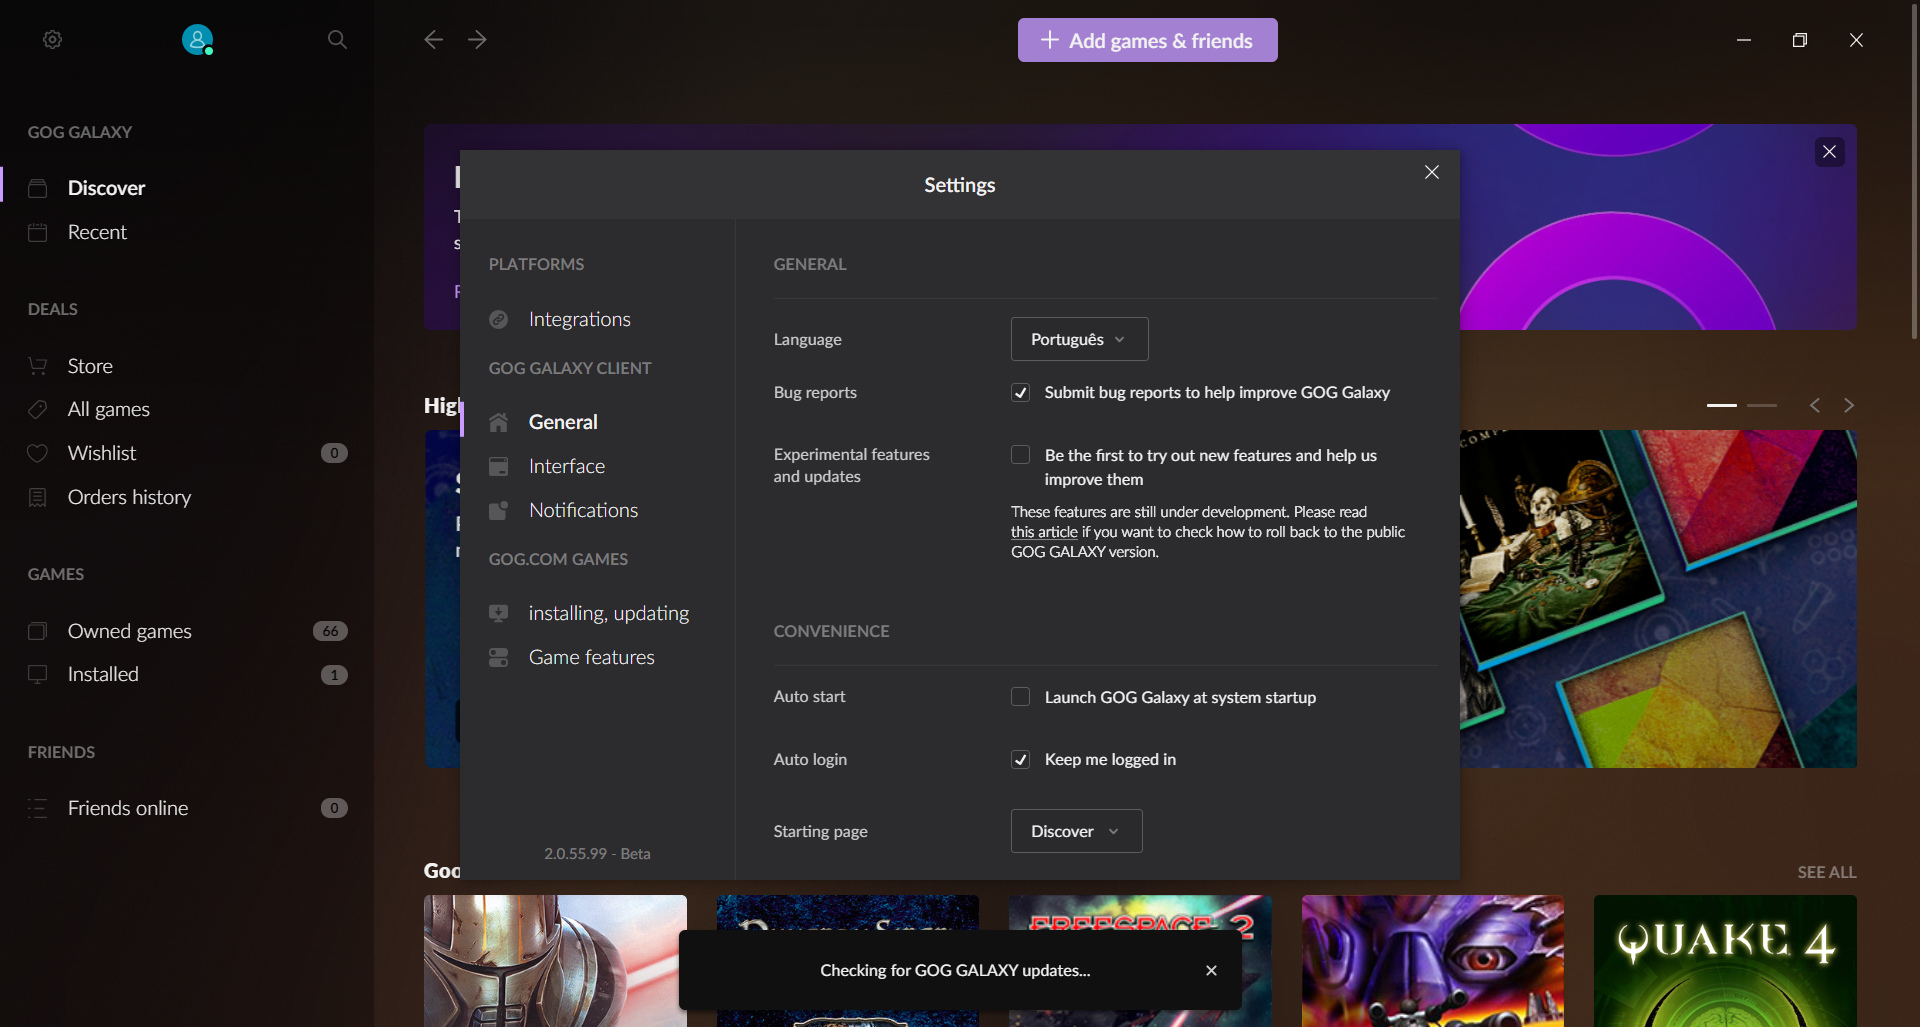The image size is (1920, 1027).
Task: Click the Friends online list icon
Action: (x=38, y=808)
